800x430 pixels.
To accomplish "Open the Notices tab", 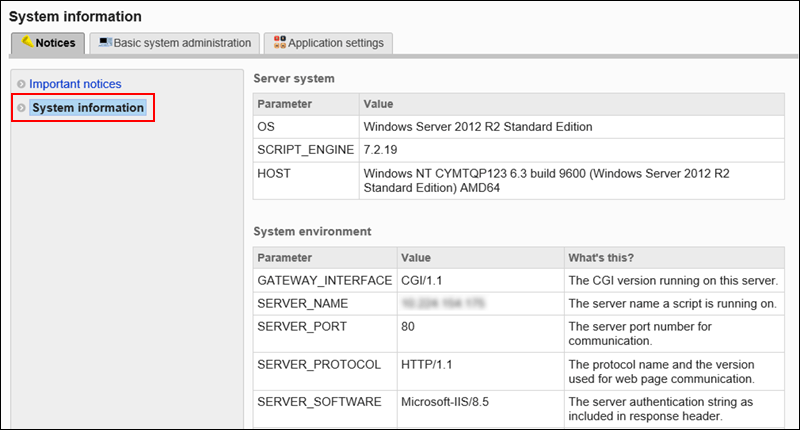I will pyautogui.click(x=48, y=43).
